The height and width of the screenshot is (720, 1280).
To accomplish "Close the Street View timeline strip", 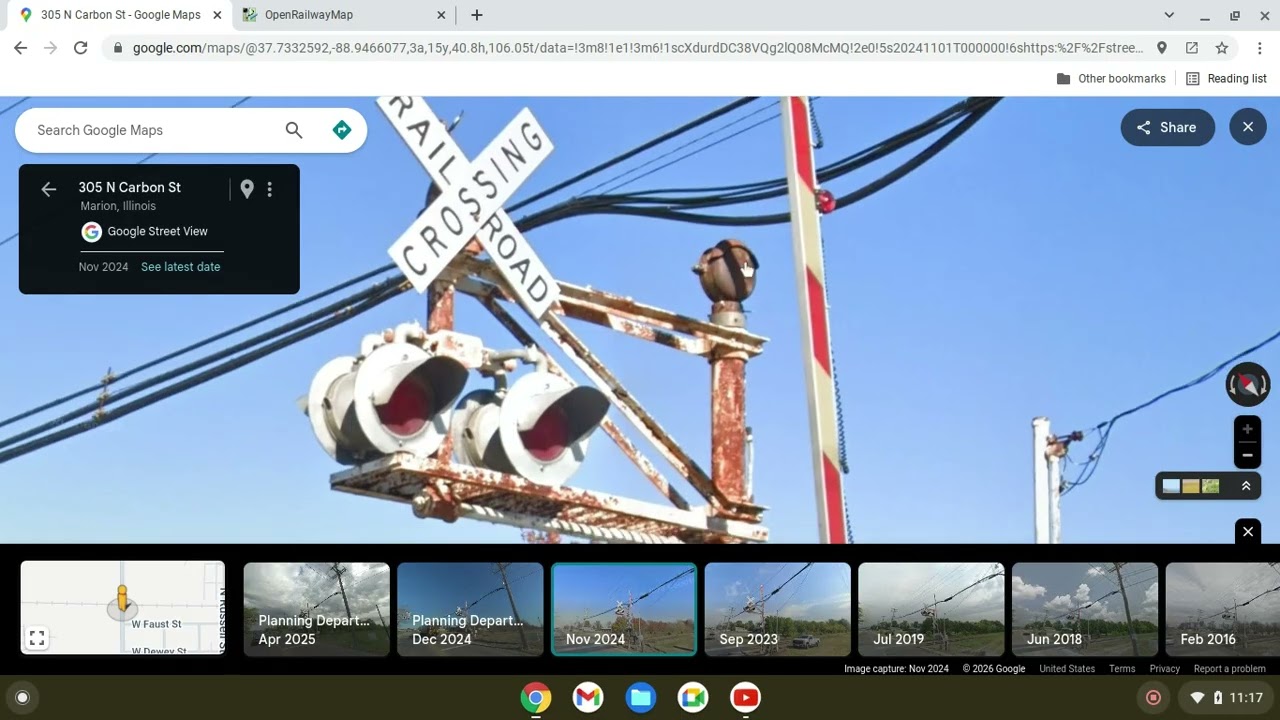I will 1248,532.
